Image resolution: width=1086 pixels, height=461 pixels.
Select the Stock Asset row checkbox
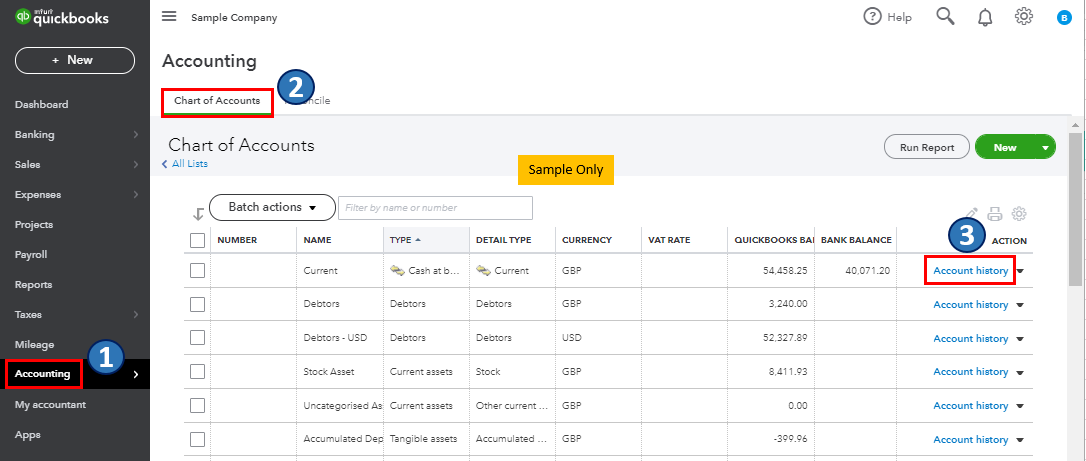coord(198,371)
